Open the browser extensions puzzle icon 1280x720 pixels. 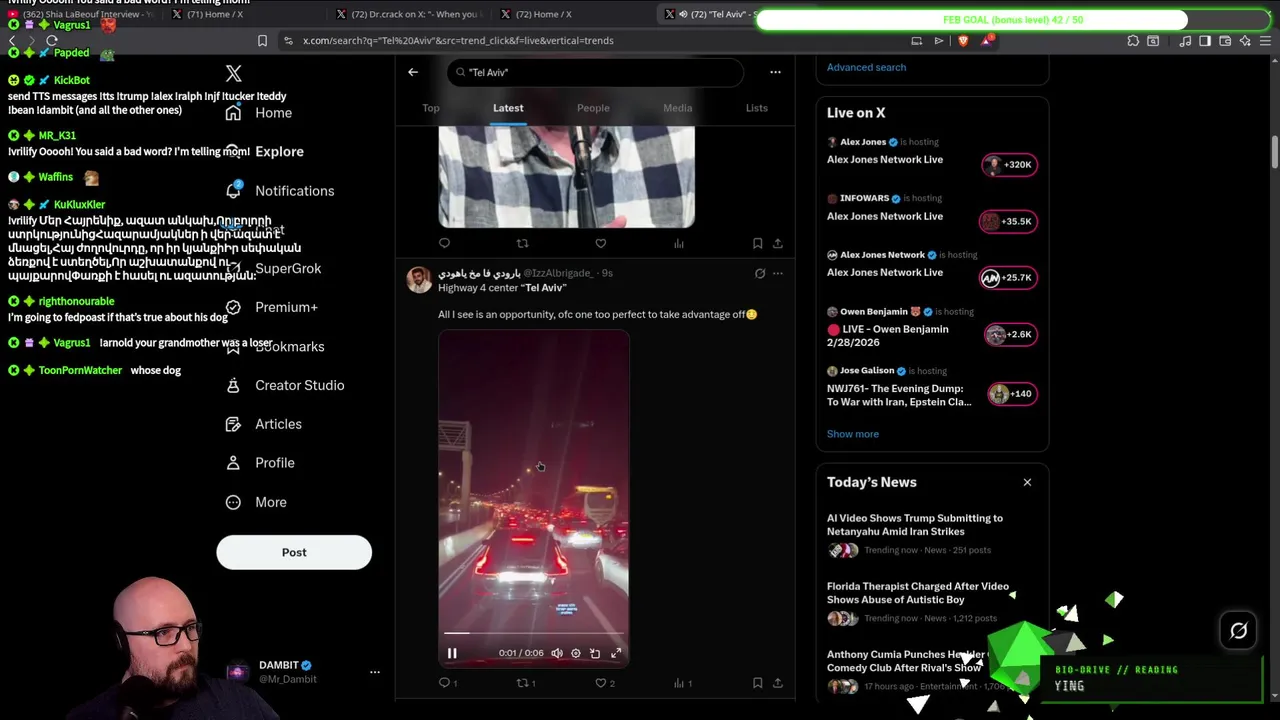coord(1133,41)
